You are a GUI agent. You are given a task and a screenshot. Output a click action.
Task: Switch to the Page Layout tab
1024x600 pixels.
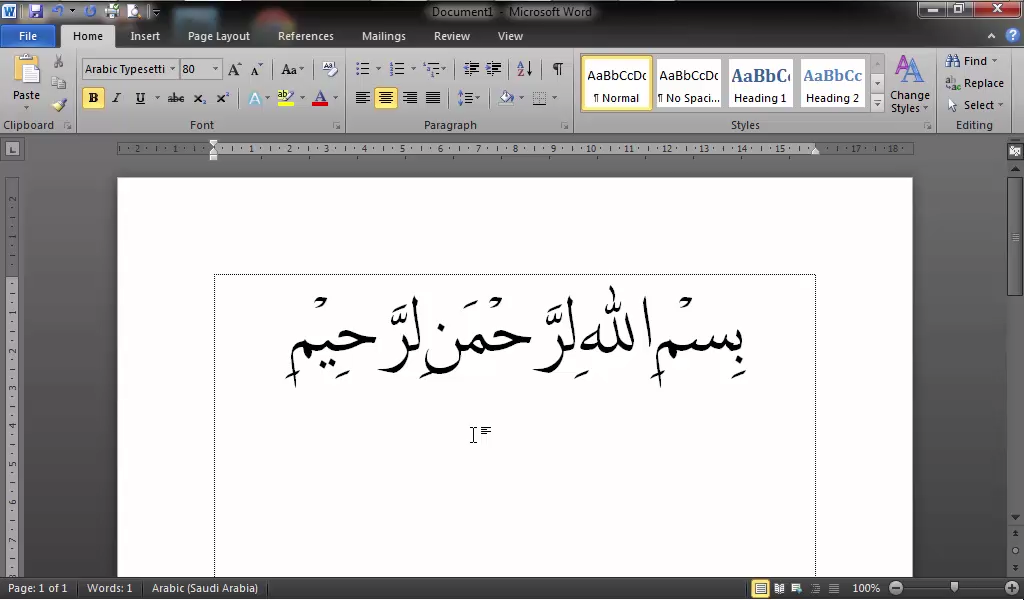219,36
